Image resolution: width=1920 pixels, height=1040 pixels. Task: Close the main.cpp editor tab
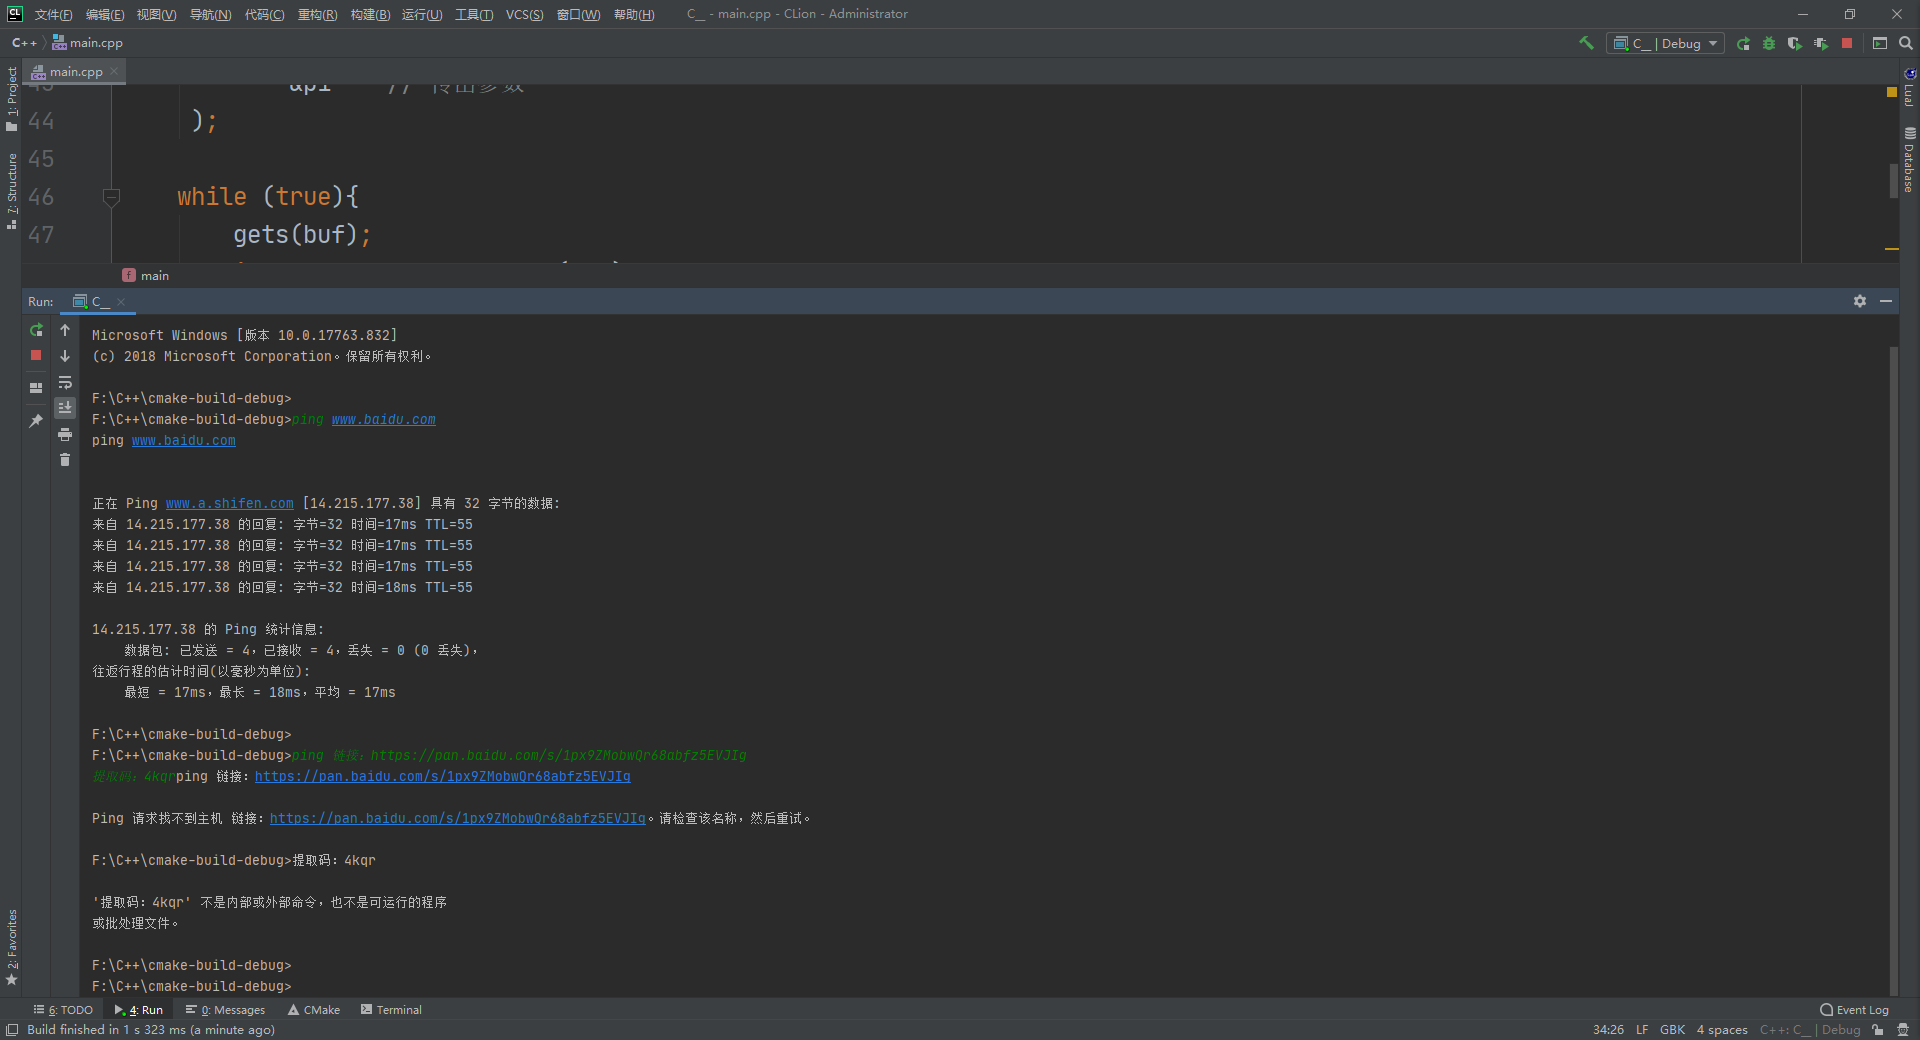tap(114, 71)
